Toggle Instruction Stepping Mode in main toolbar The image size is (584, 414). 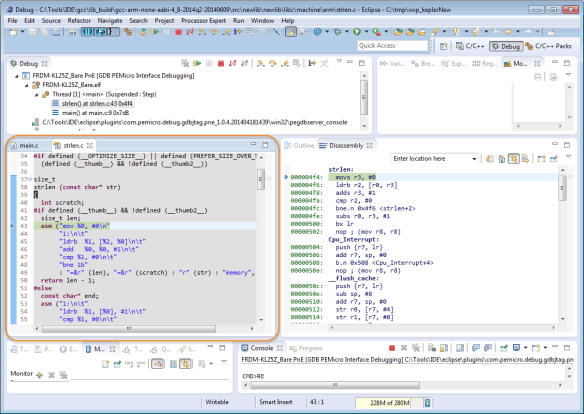tap(238, 32)
